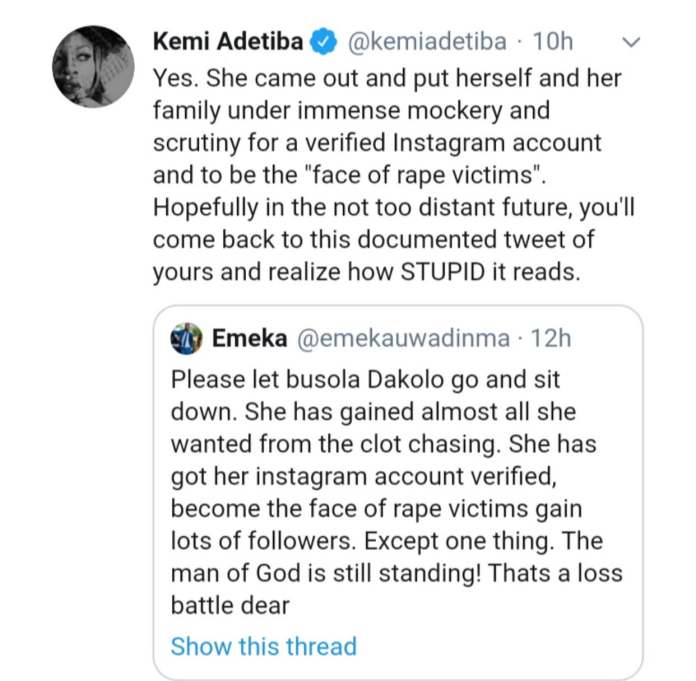This screenshot has width=696, height=681.
Task: Open the Kemi Adetiba display name
Action: [229, 43]
